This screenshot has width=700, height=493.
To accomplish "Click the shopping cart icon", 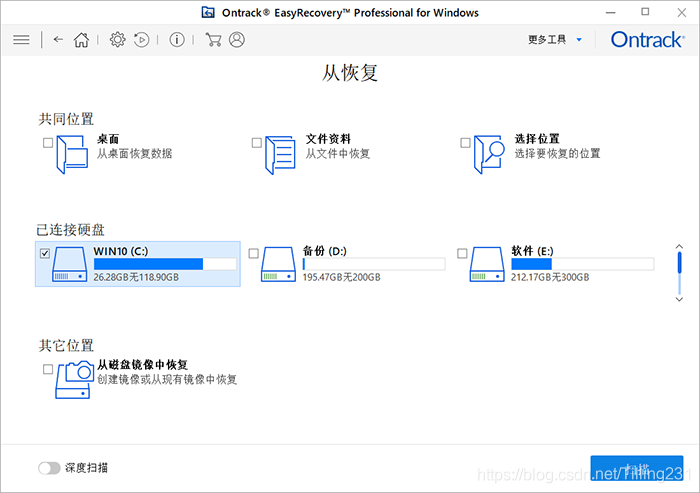I will click(213, 40).
